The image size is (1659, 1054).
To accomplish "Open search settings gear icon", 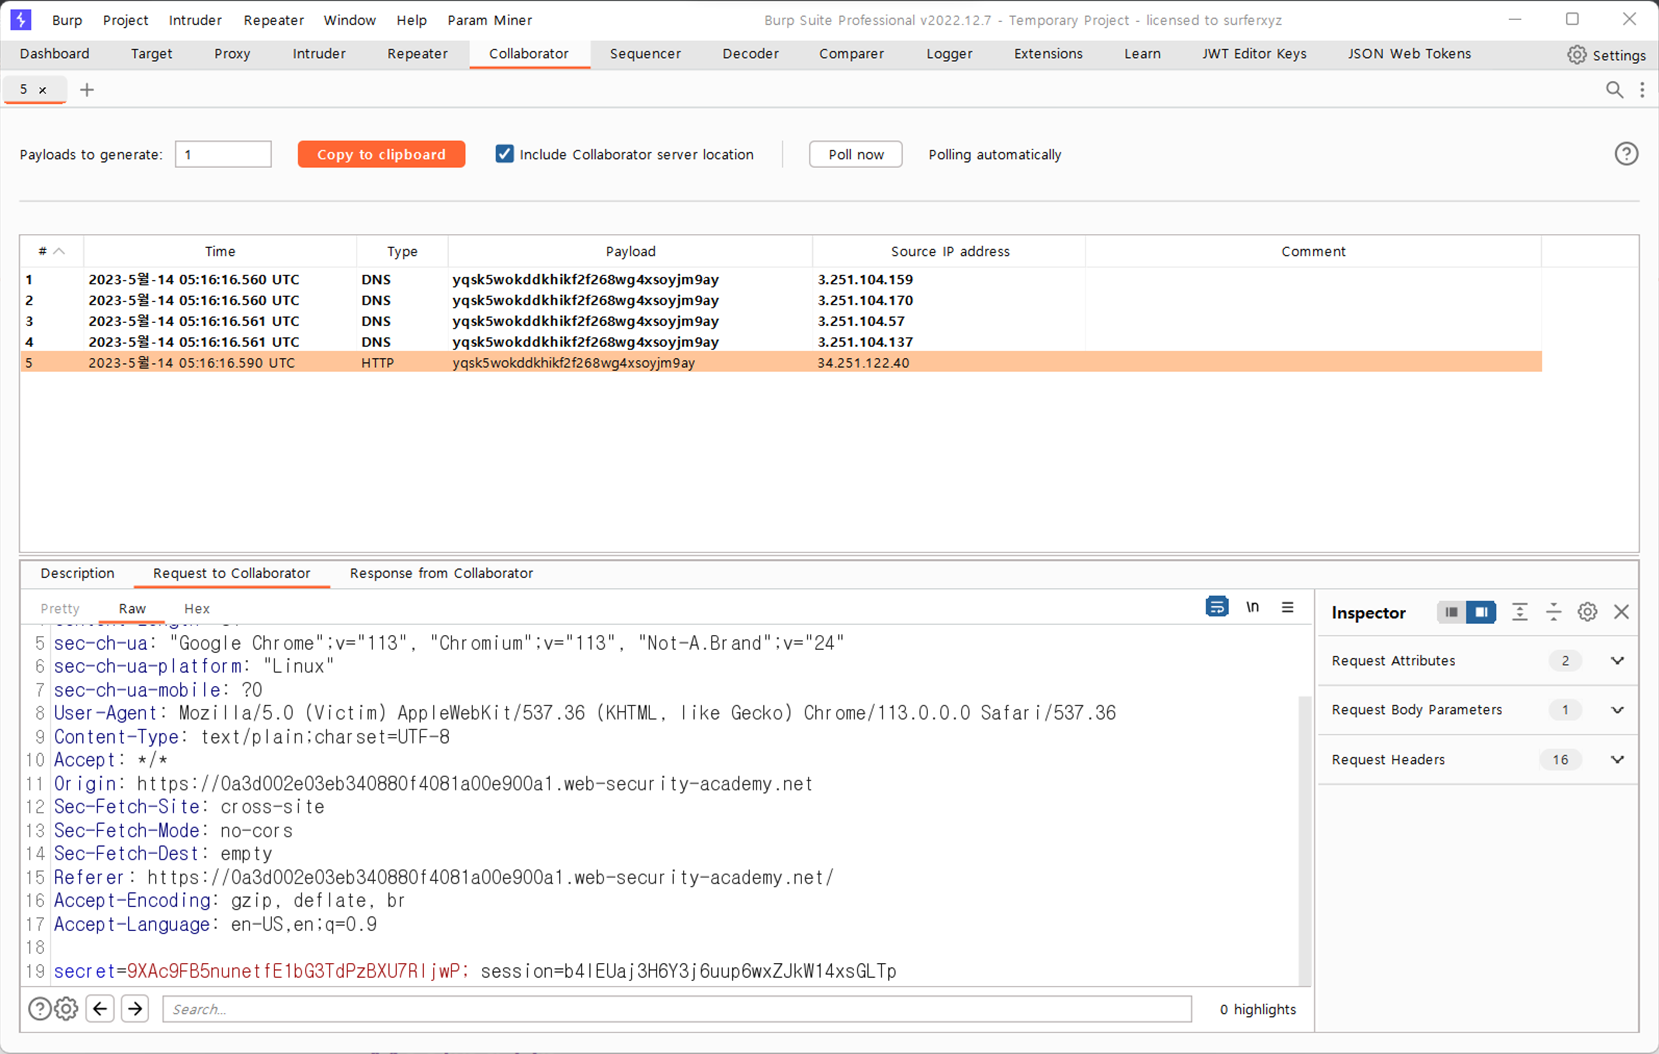I will click(x=66, y=1009).
